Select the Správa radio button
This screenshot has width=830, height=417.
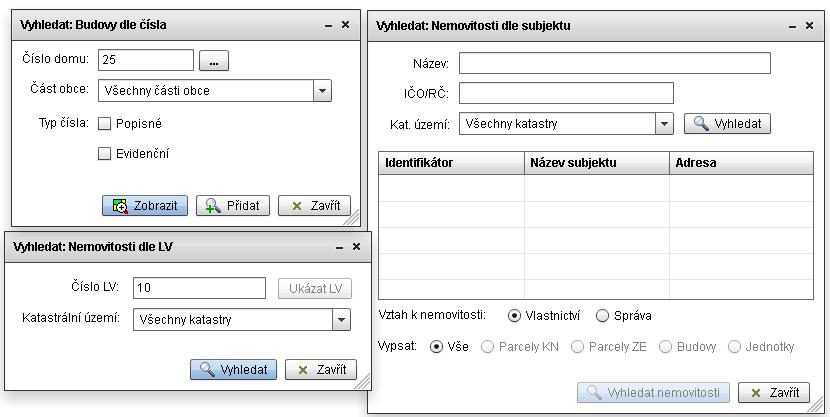click(x=602, y=316)
